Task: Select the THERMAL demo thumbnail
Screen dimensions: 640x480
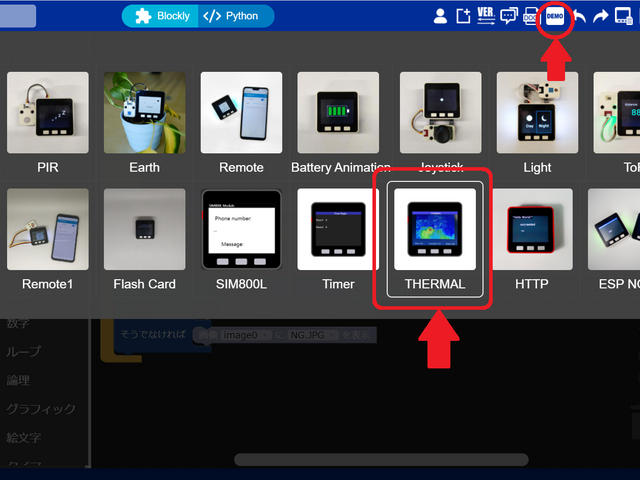Action: coord(434,237)
